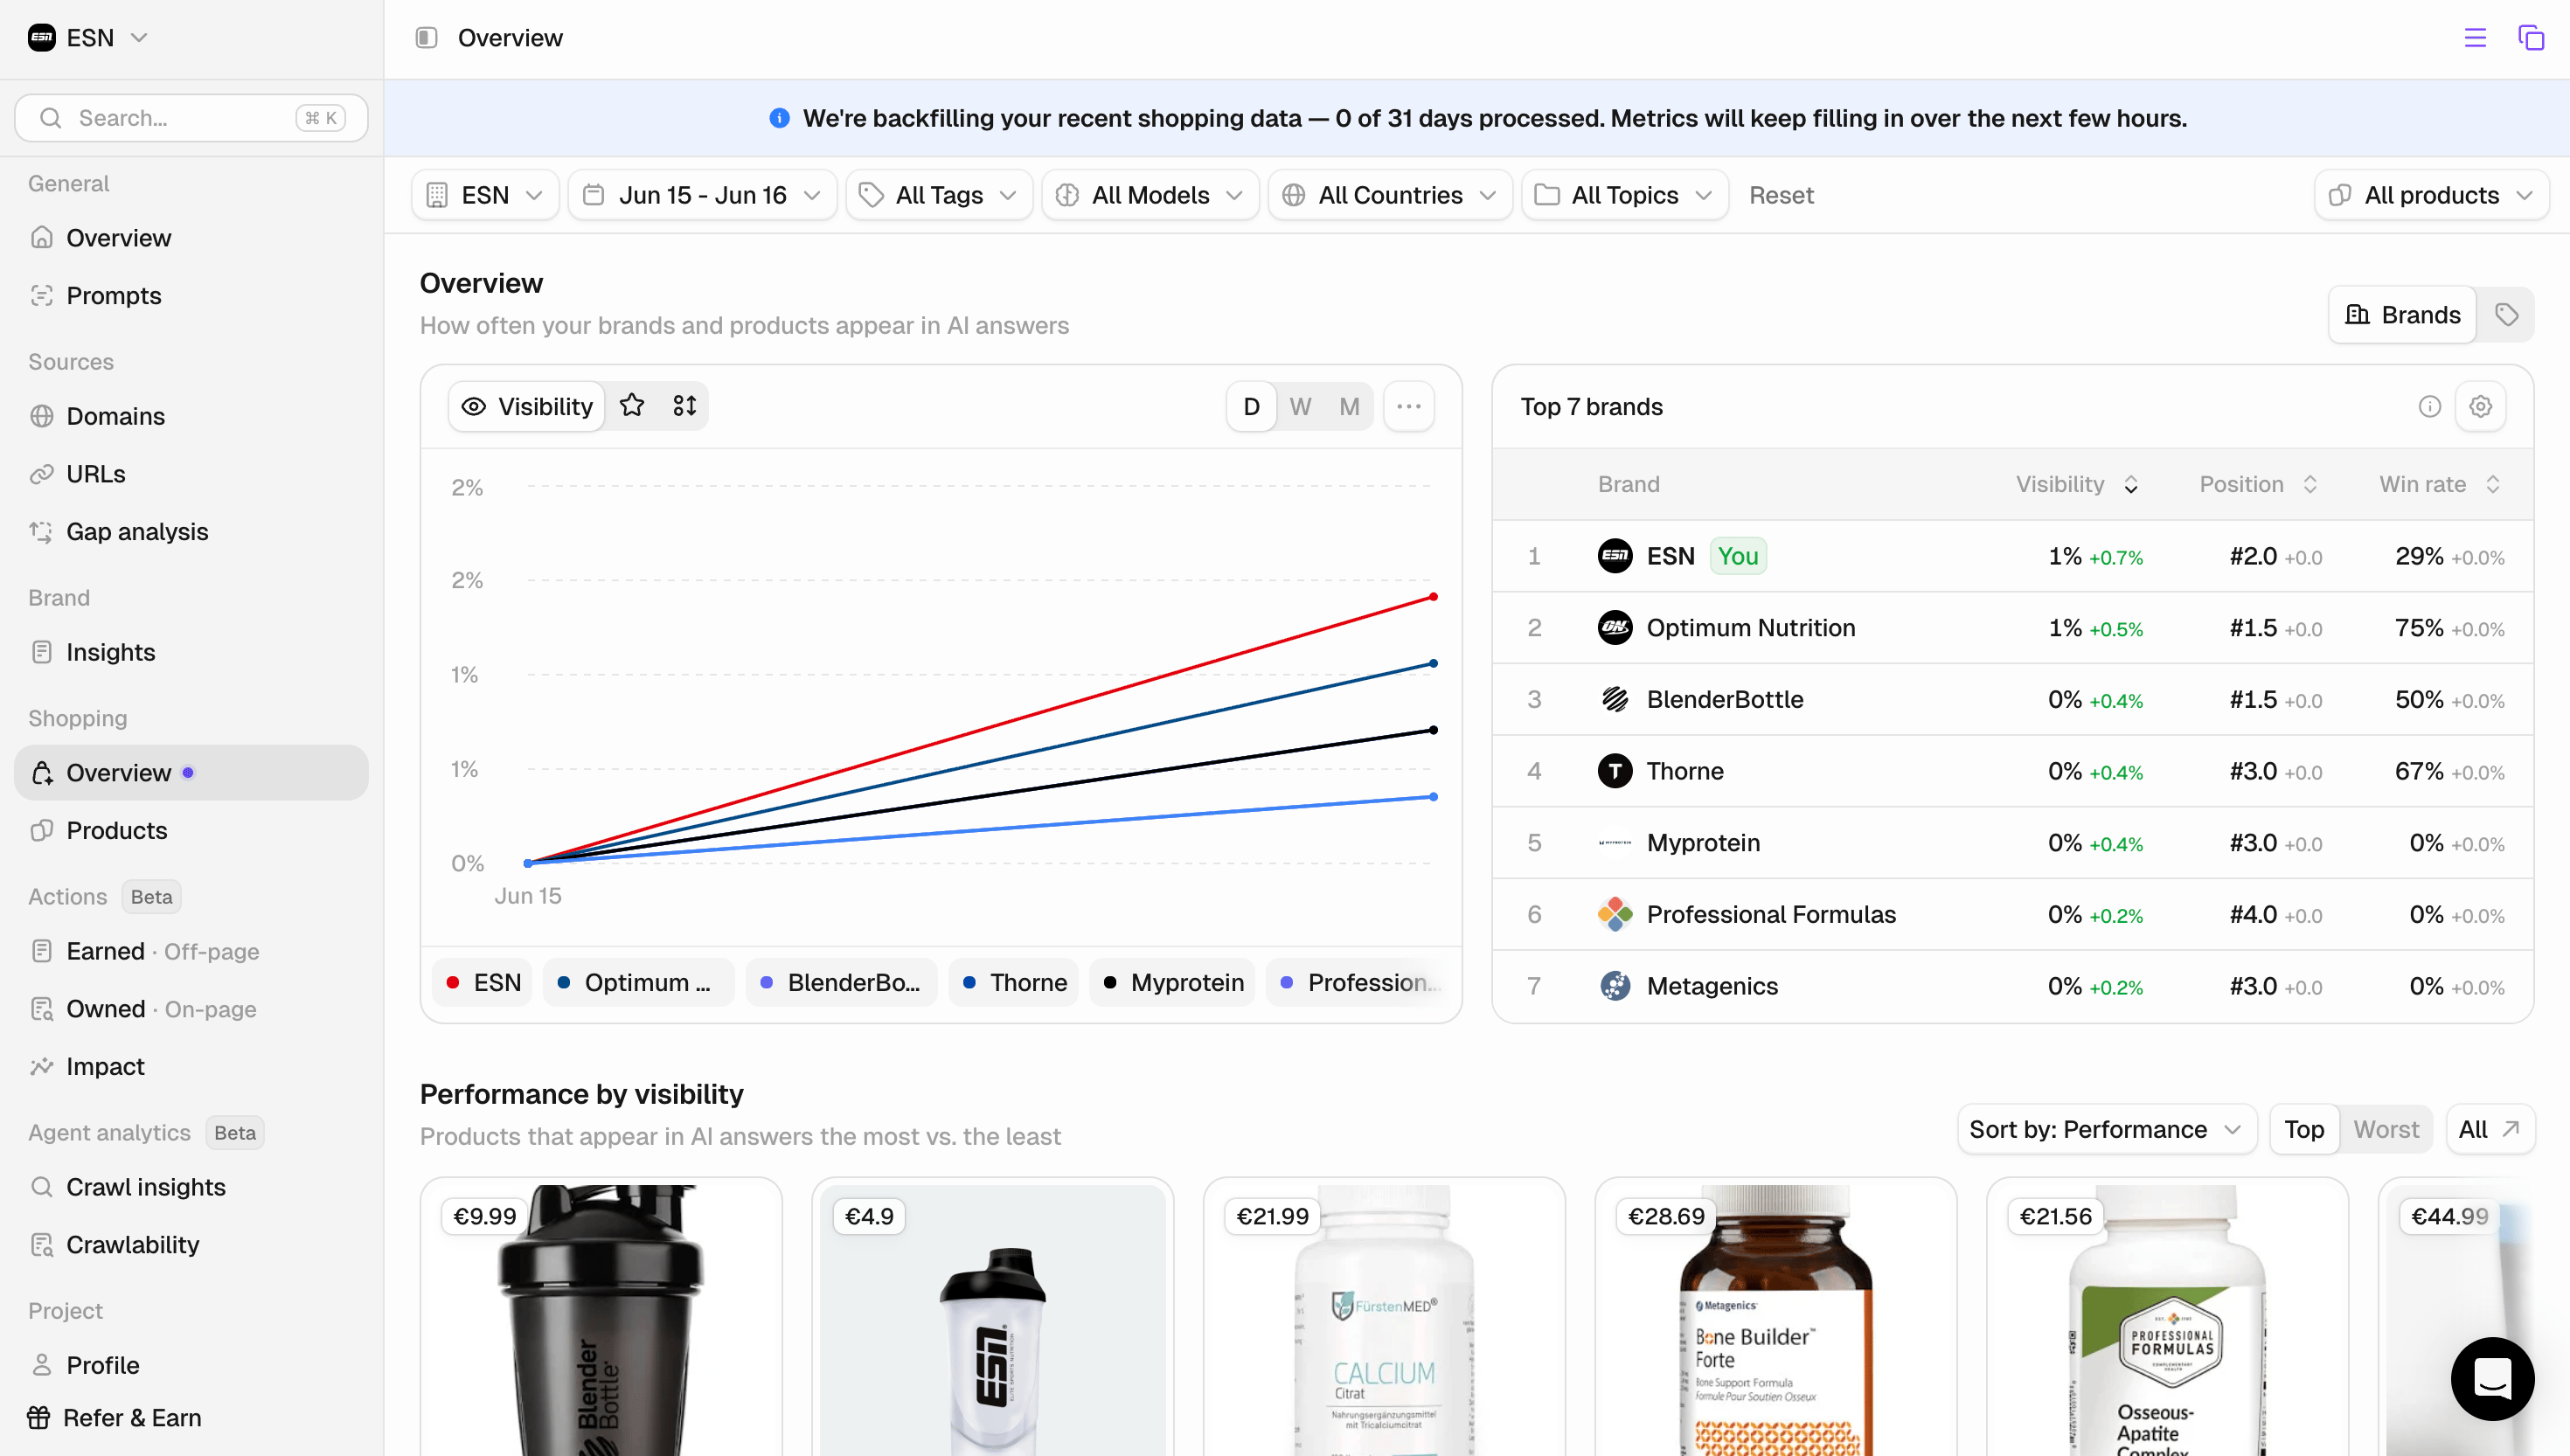Toggle the Thorne legend chip
The height and width of the screenshot is (1456, 2570).
(1014, 983)
